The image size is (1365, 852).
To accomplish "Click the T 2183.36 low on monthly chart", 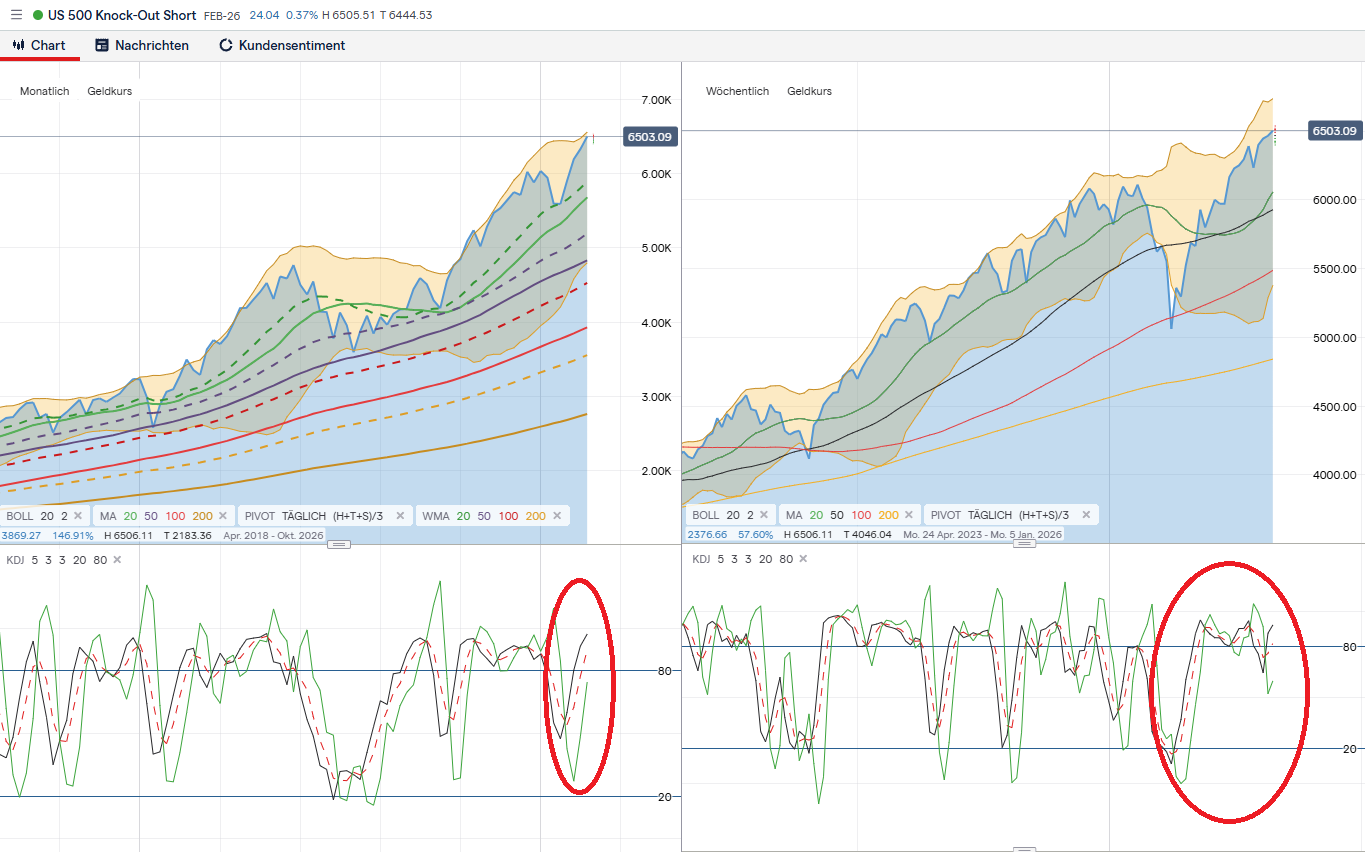I will [x=186, y=535].
